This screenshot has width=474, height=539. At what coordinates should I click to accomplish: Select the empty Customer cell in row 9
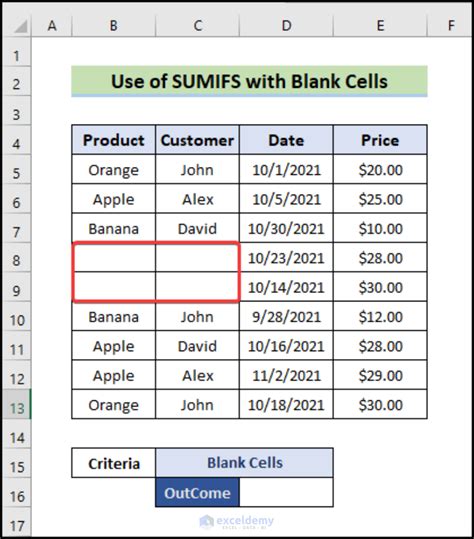point(197,287)
